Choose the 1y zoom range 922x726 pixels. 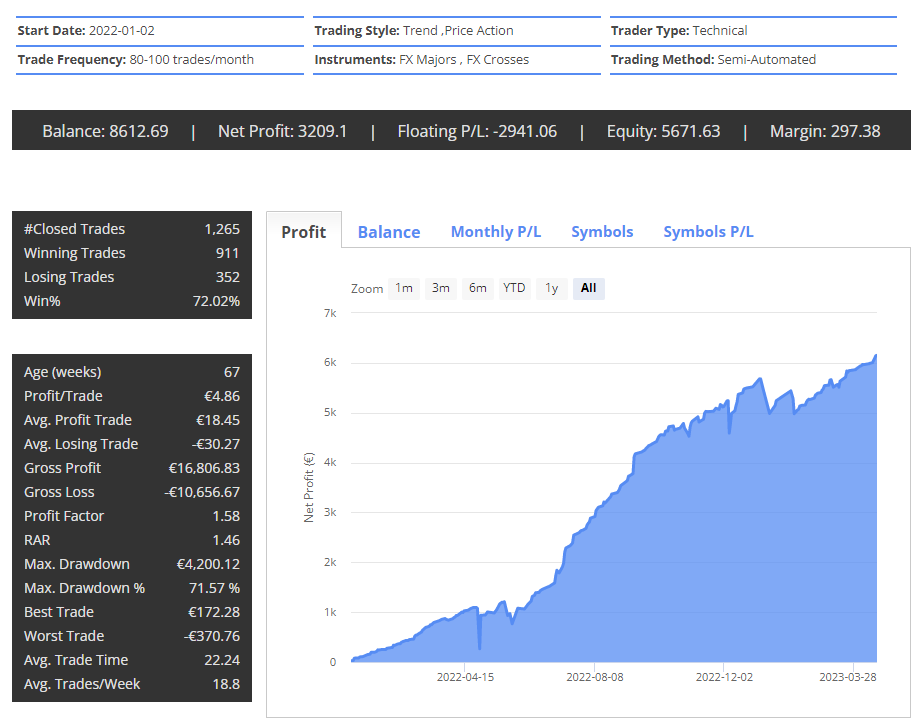tap(550, 288)
